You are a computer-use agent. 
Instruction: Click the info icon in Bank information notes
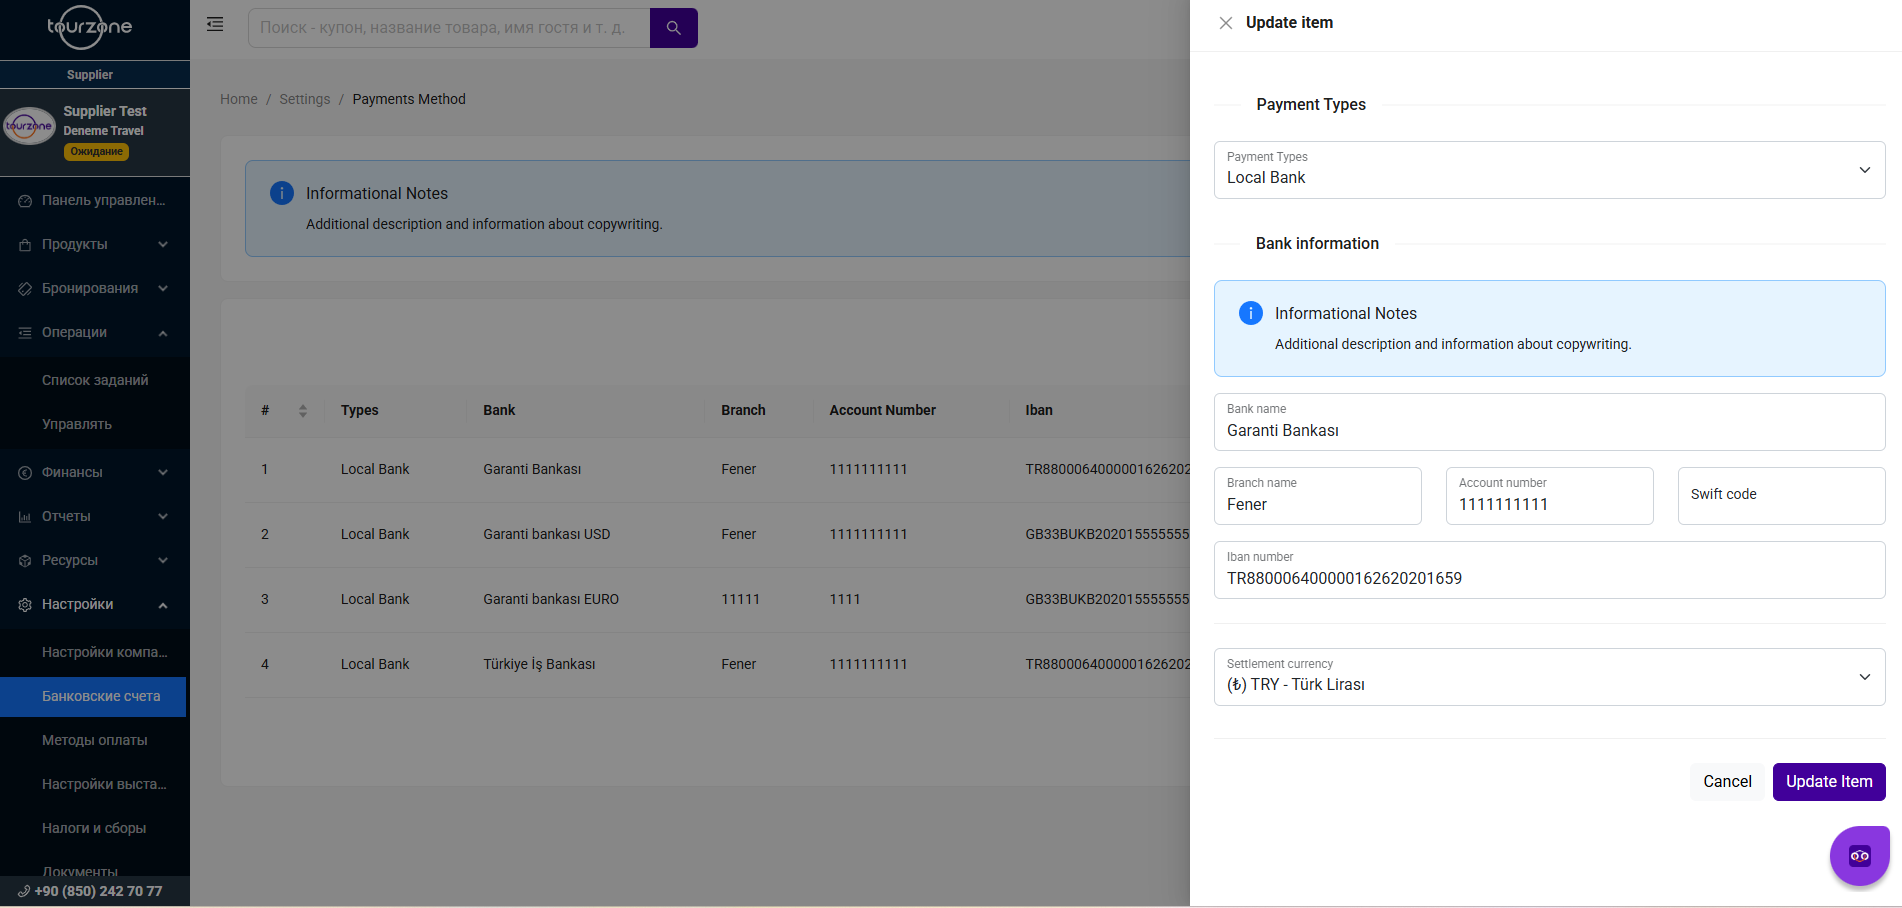coord(1250,314)
